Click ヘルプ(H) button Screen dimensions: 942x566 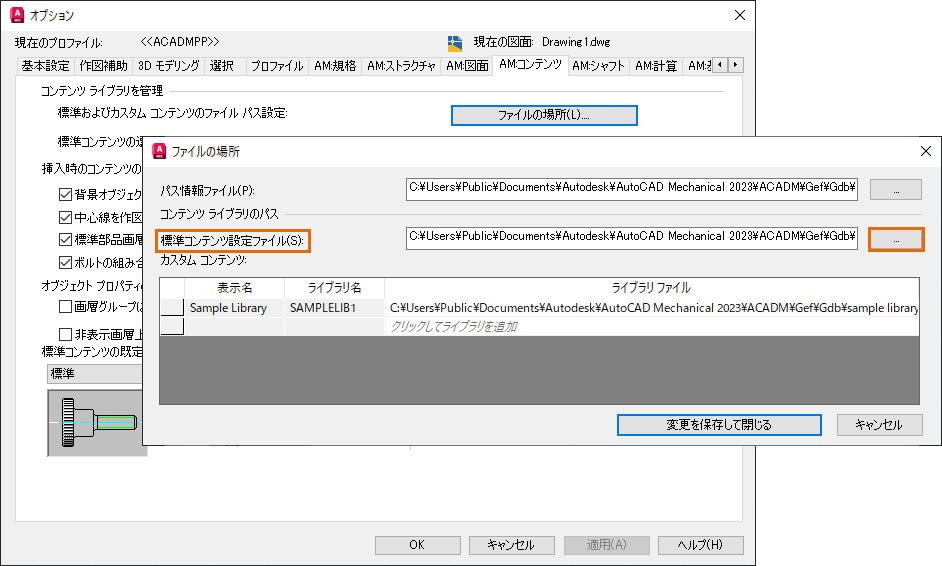tap(700, 545)
